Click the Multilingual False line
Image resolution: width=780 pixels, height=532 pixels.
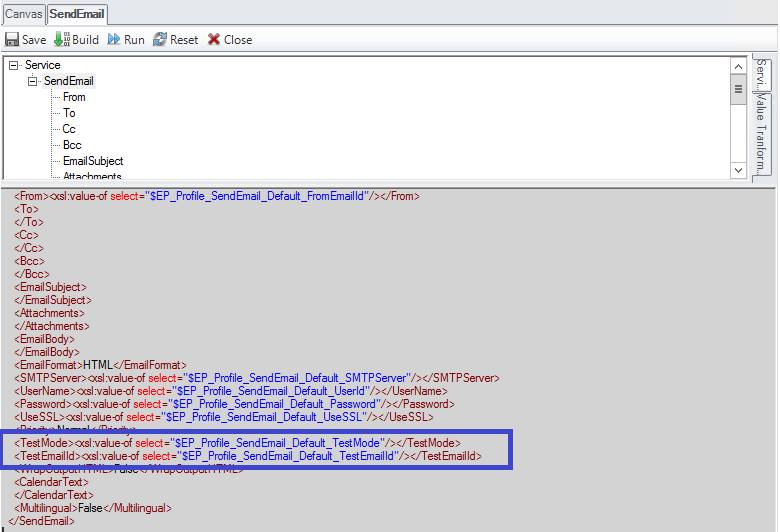tap(93, 508)
